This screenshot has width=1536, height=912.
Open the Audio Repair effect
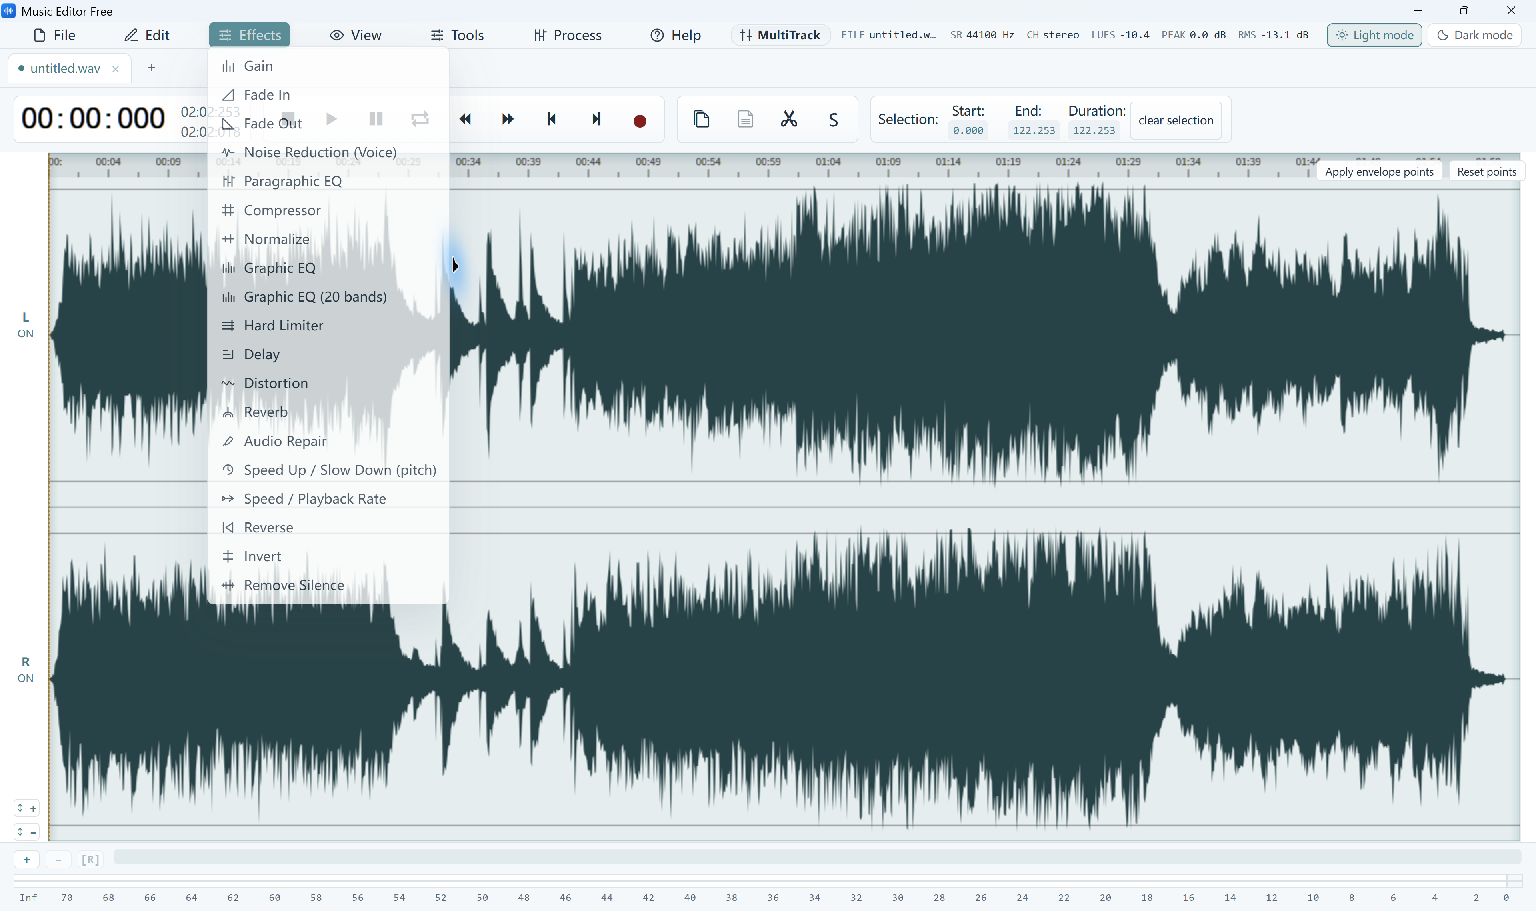(328, 441)
